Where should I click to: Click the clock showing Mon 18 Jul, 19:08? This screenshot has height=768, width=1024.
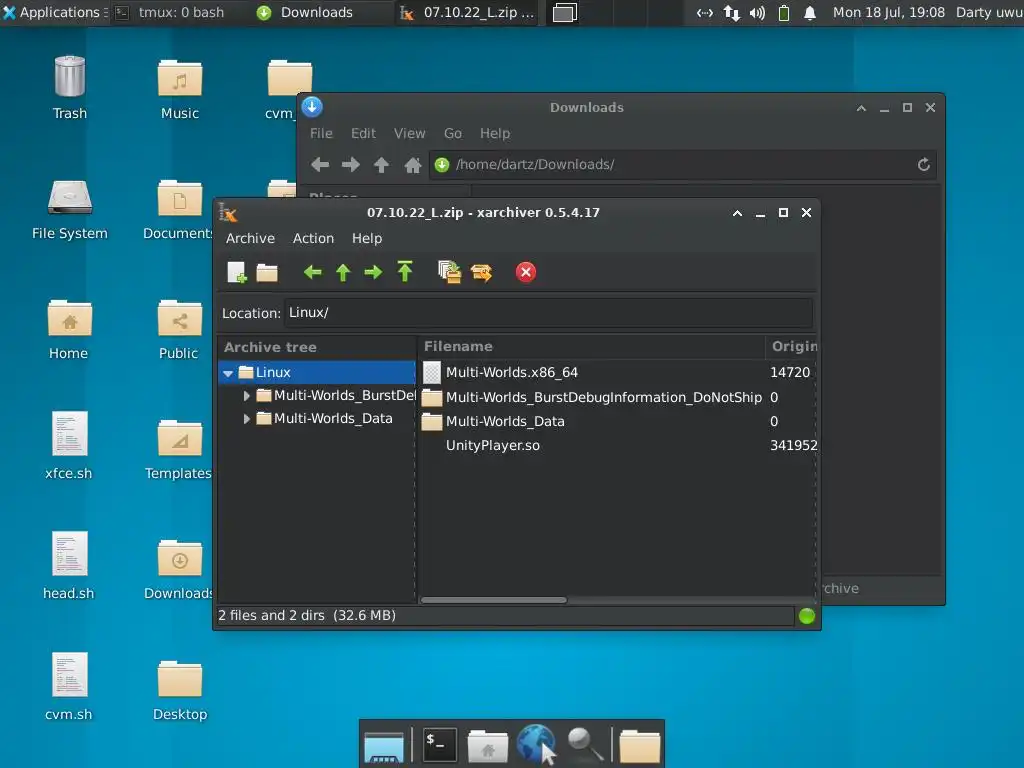[x=889, y=12]
